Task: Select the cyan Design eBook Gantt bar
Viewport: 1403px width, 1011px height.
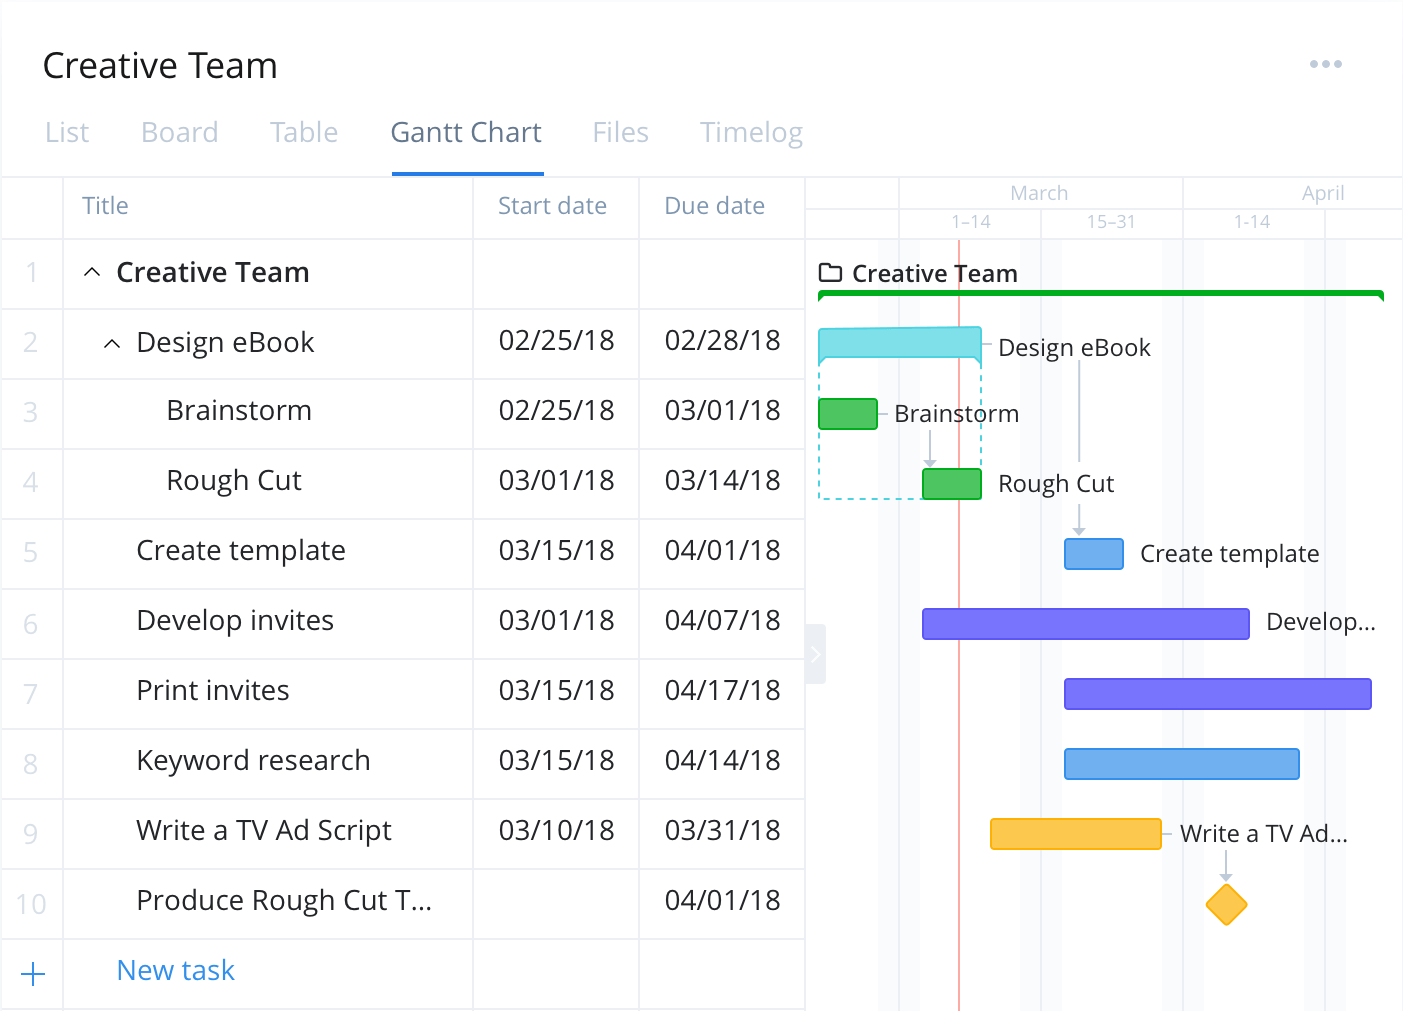Action: click(900, 343)
